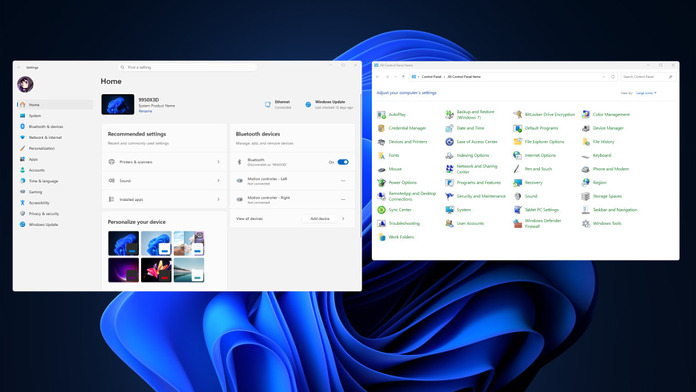Screen dimensions: 696x392
Task: Open Troubleshooting icon
Action: click(381, 223)
